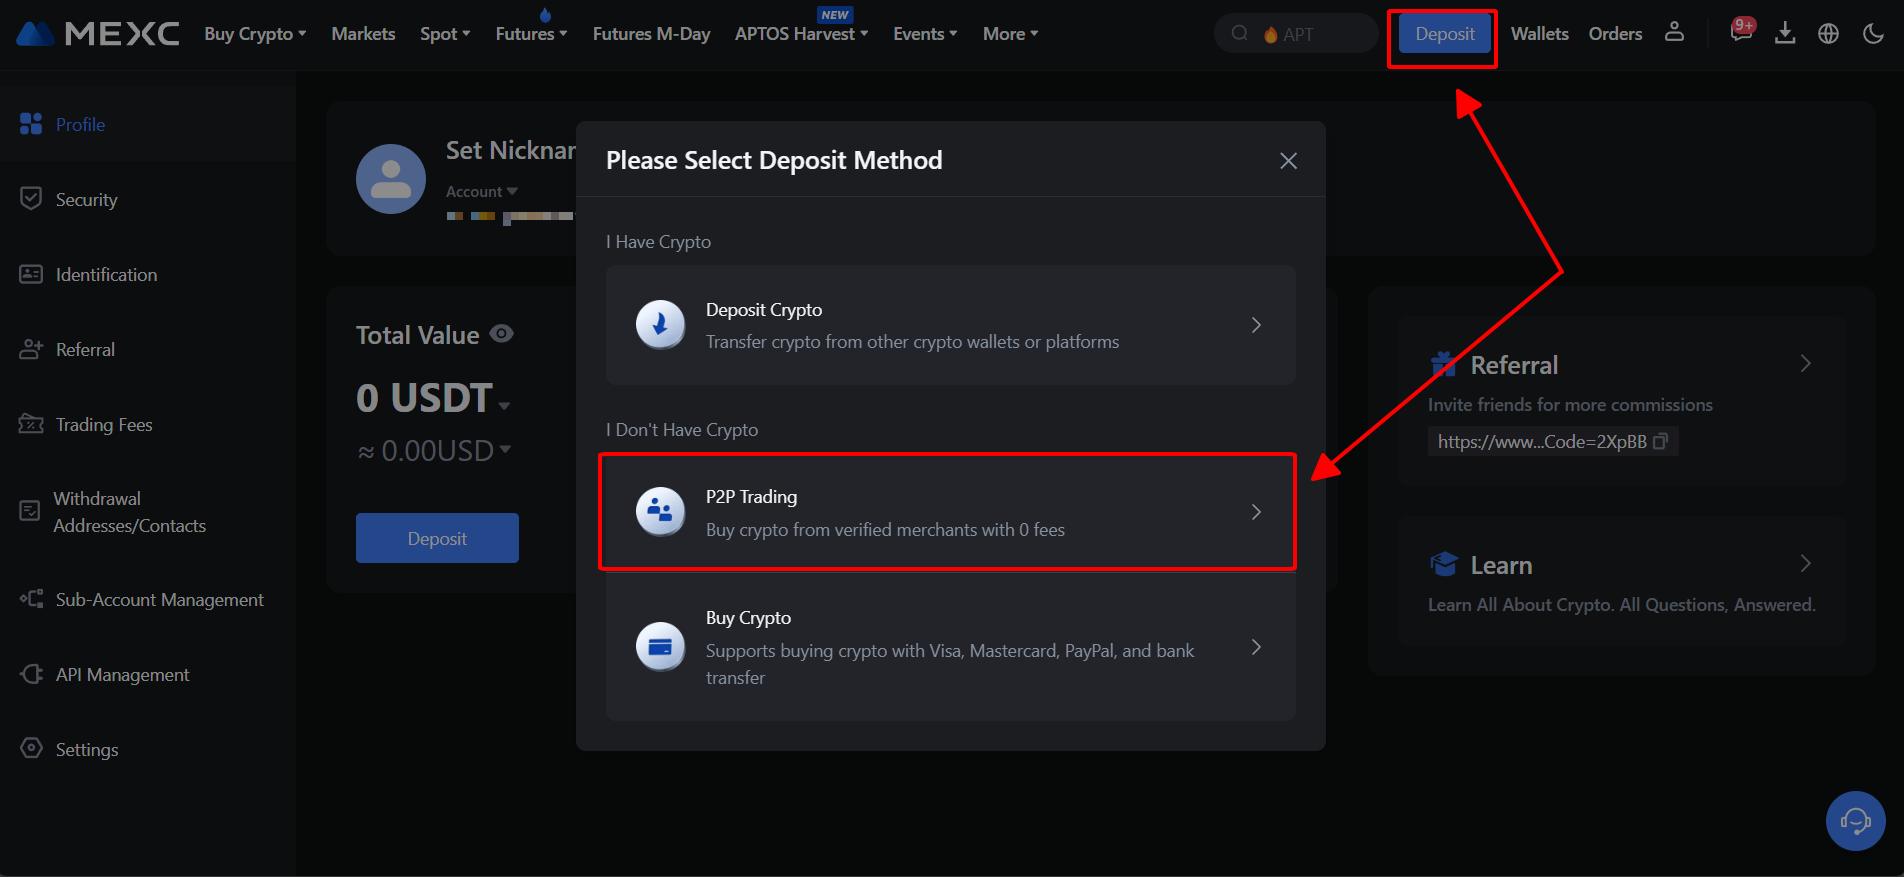Expand the APTOS Harvest dropdown
The height and width of the screenshot is (877, 1904).
pyautogui.click(x=801, y=34)
